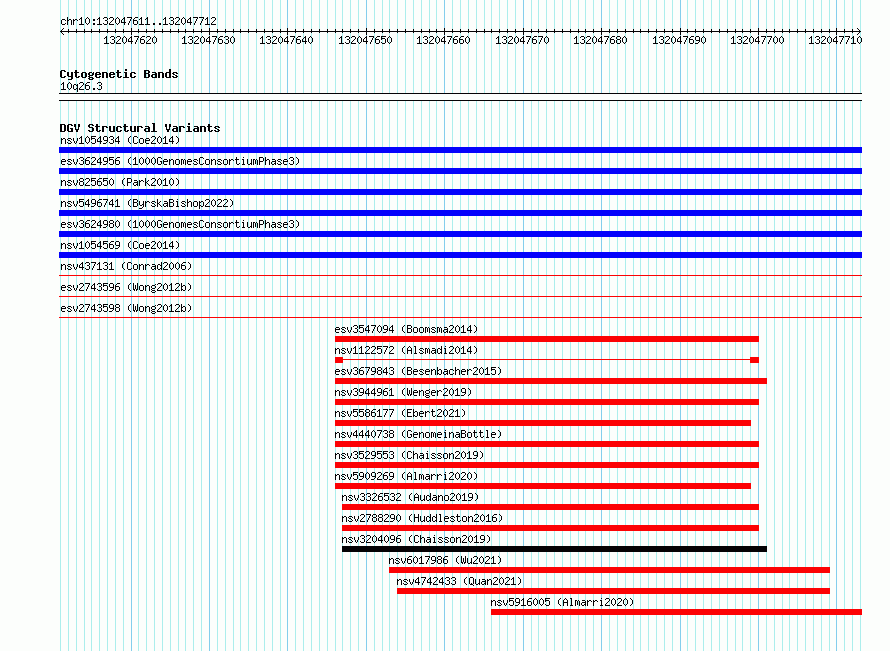The image size is (890, 651).
Task: Select the 10q26.3 band label
Action: pos(81,86)
